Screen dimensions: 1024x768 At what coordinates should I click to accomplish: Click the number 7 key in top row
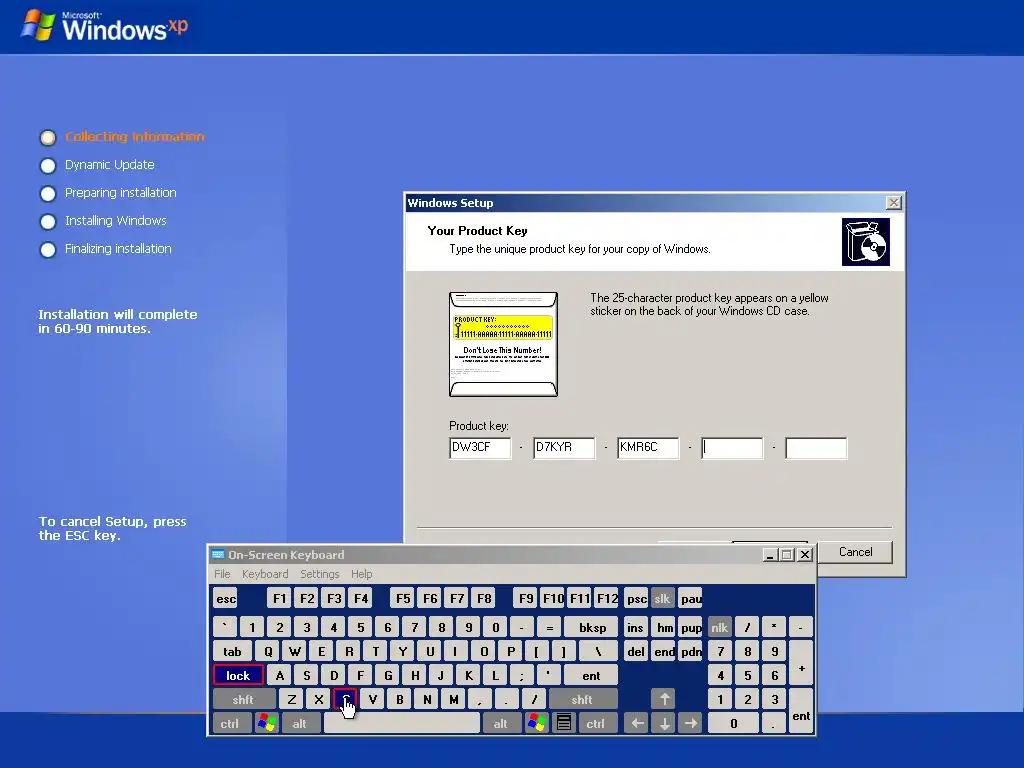click(x=414, y=628)
